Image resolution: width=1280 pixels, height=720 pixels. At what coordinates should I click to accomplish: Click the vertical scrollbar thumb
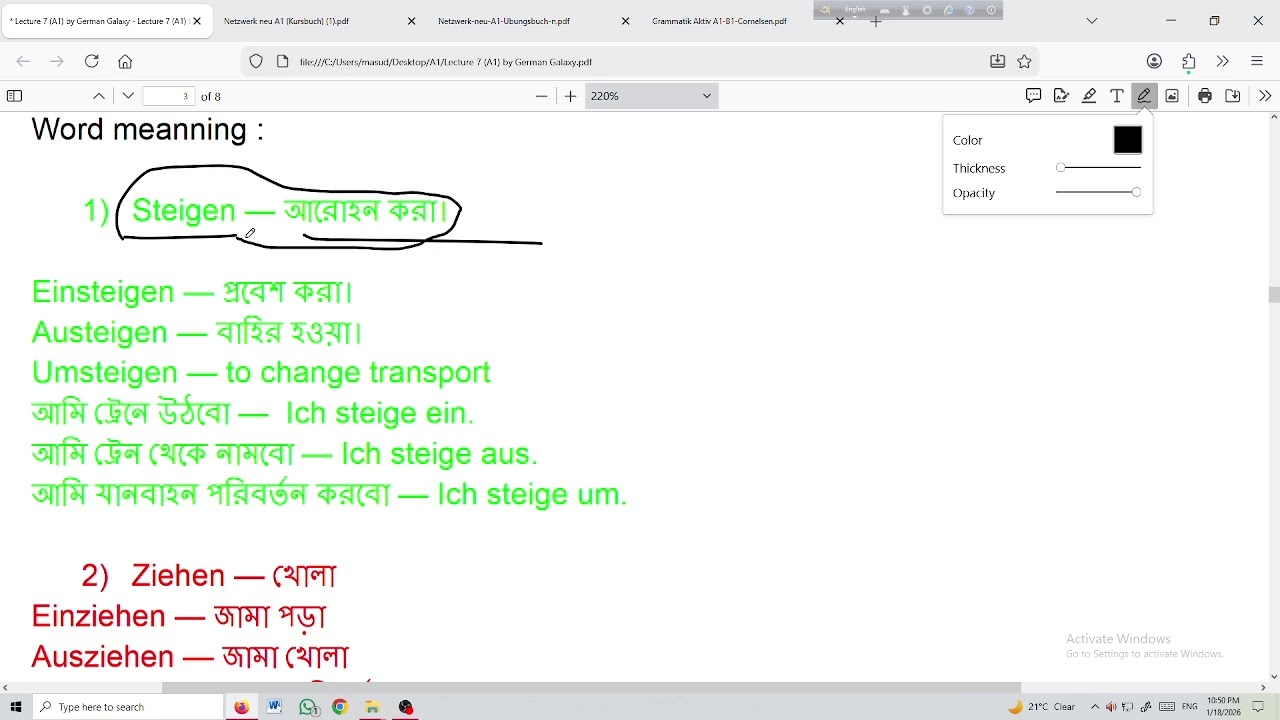tap(1273, 295)
